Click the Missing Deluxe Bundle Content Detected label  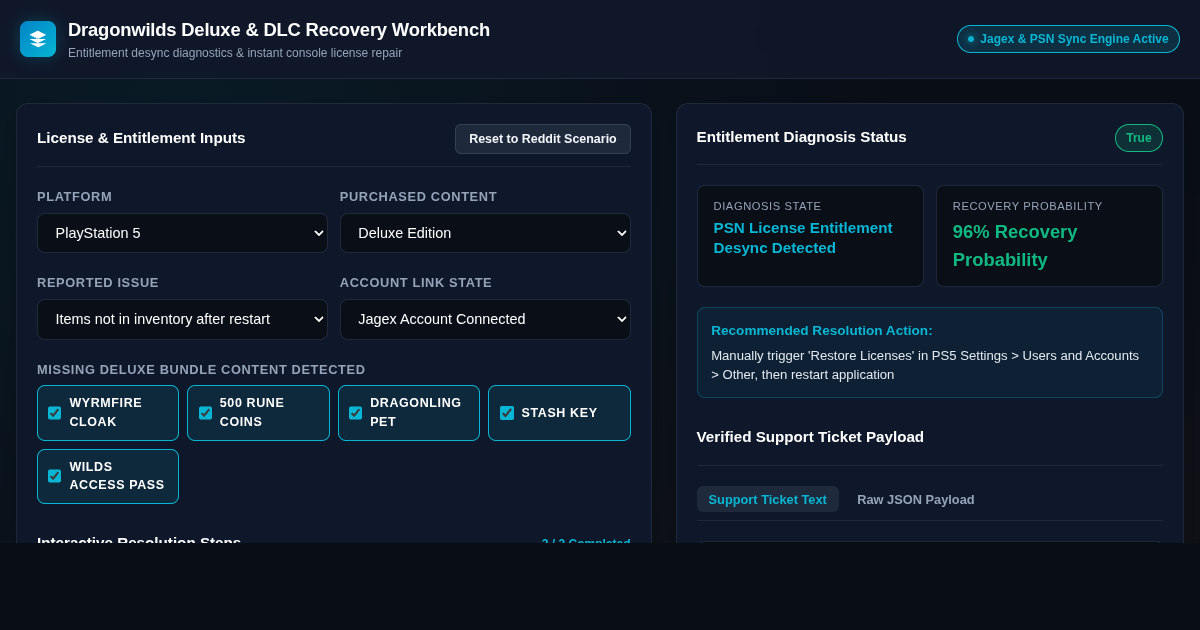pyautogui.click(x=201, y=370)
